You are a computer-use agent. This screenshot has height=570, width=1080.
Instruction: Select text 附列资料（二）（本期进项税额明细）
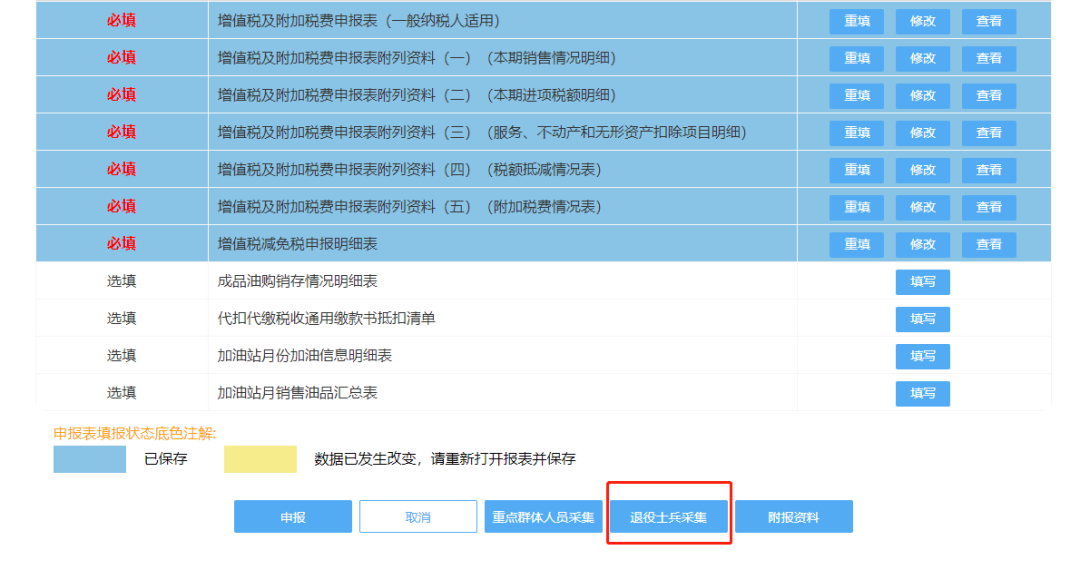click(416, 95)
